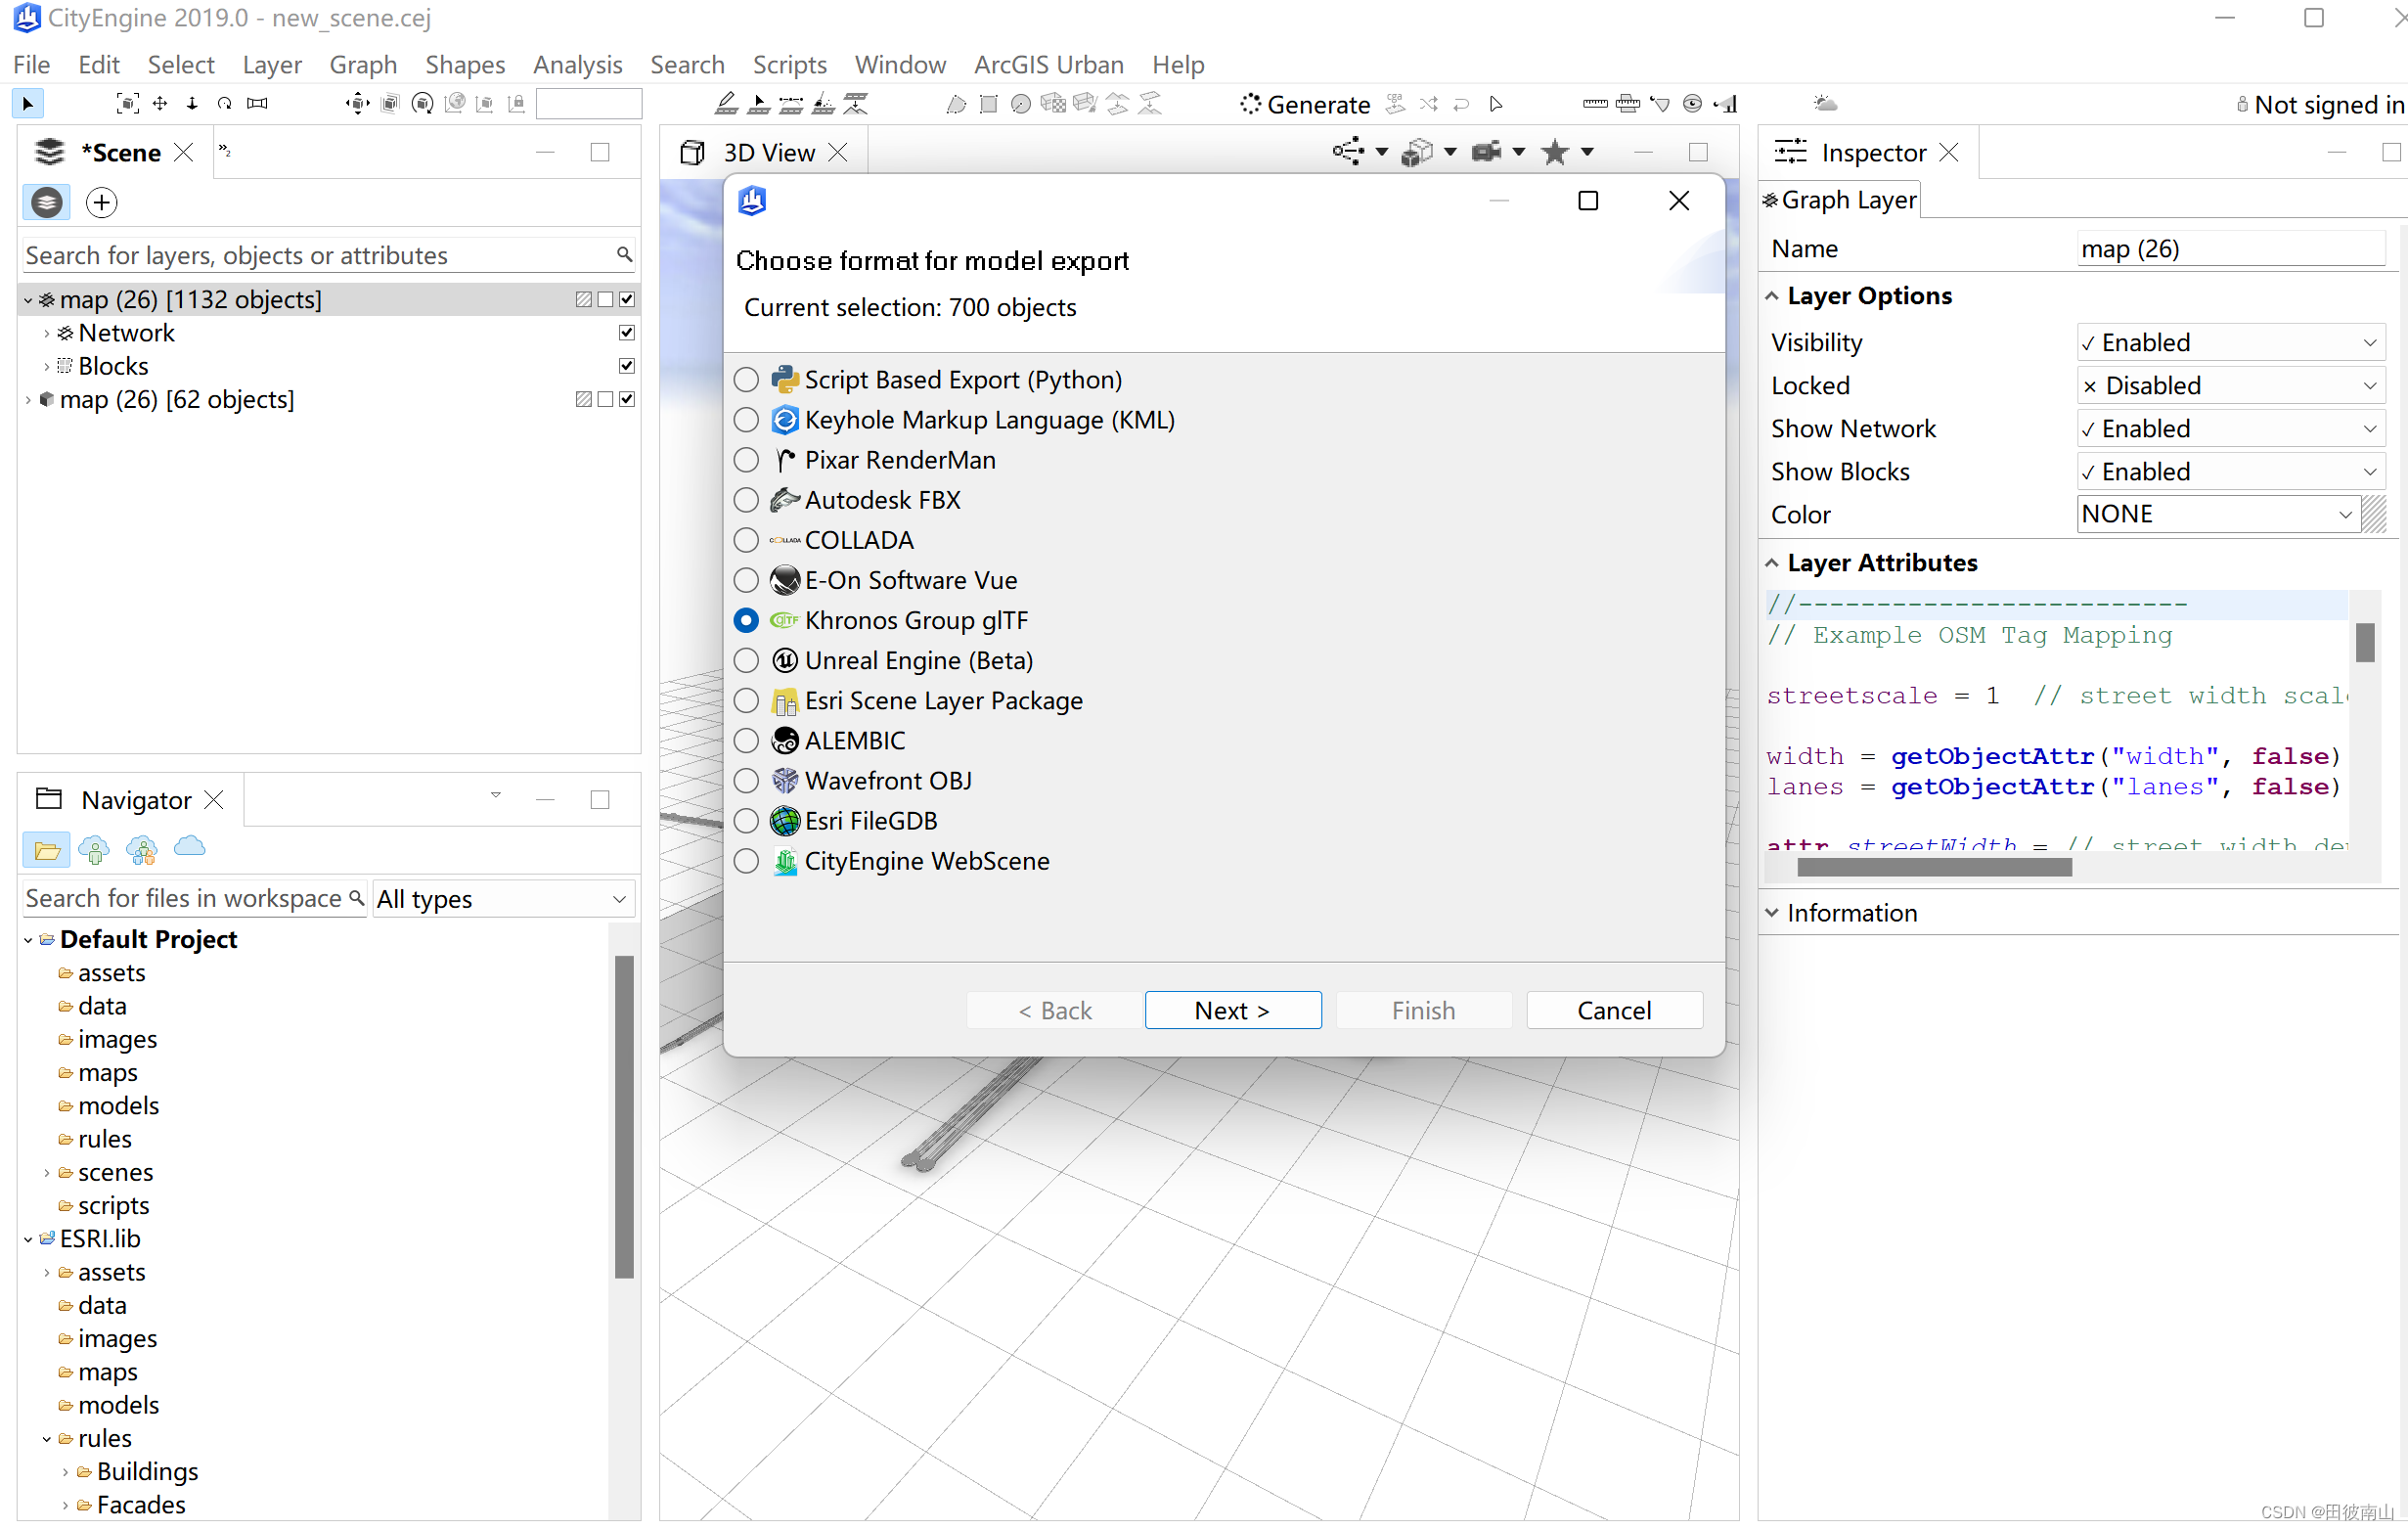
Task: Click the add layer plus icon
Action: point(102,202)
